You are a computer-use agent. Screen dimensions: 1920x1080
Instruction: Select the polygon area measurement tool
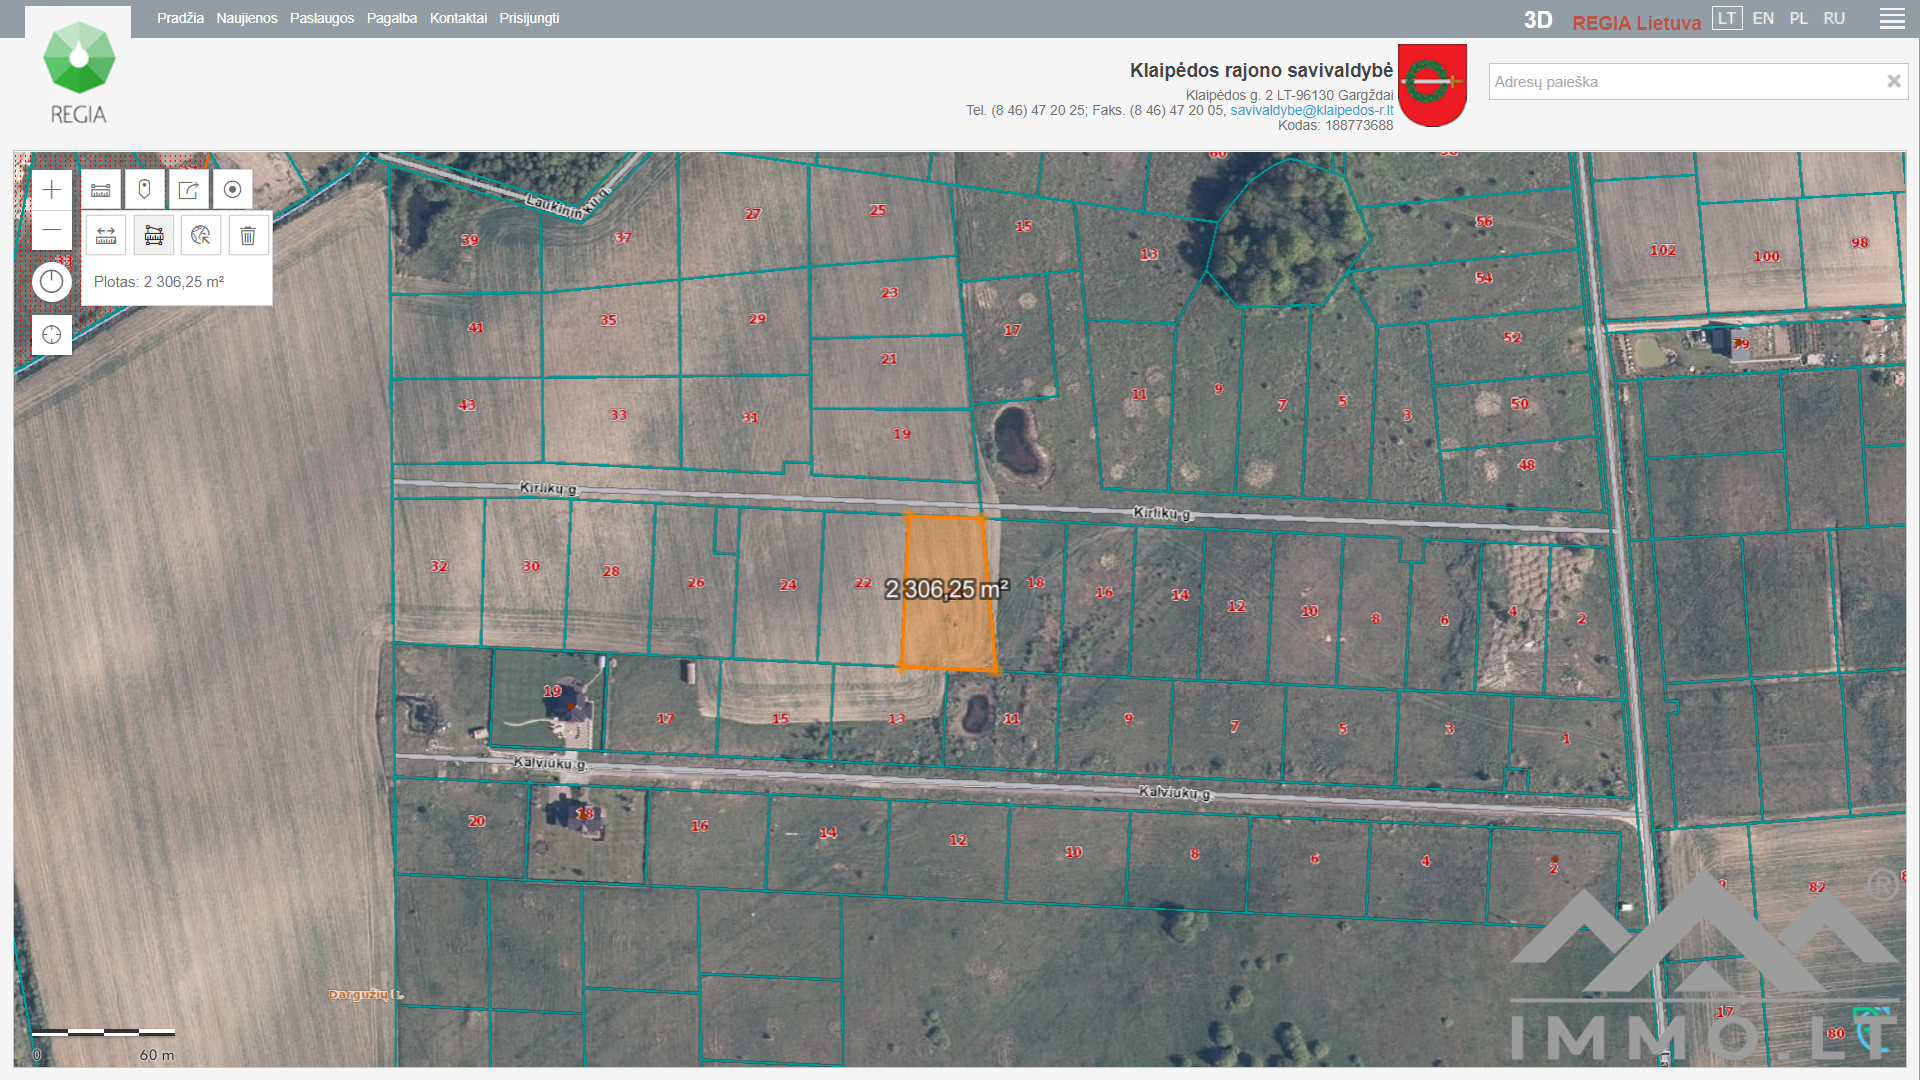pos(154,235)
